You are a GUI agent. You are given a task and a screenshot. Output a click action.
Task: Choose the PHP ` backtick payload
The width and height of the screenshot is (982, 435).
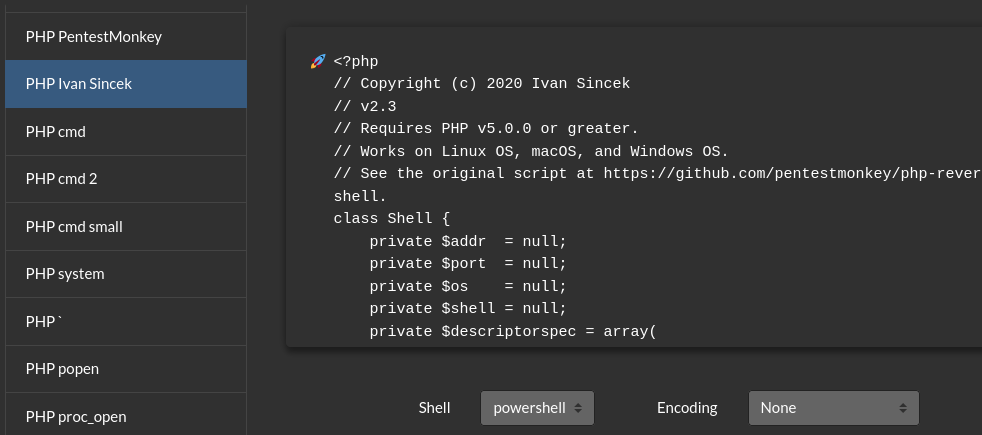126,322
